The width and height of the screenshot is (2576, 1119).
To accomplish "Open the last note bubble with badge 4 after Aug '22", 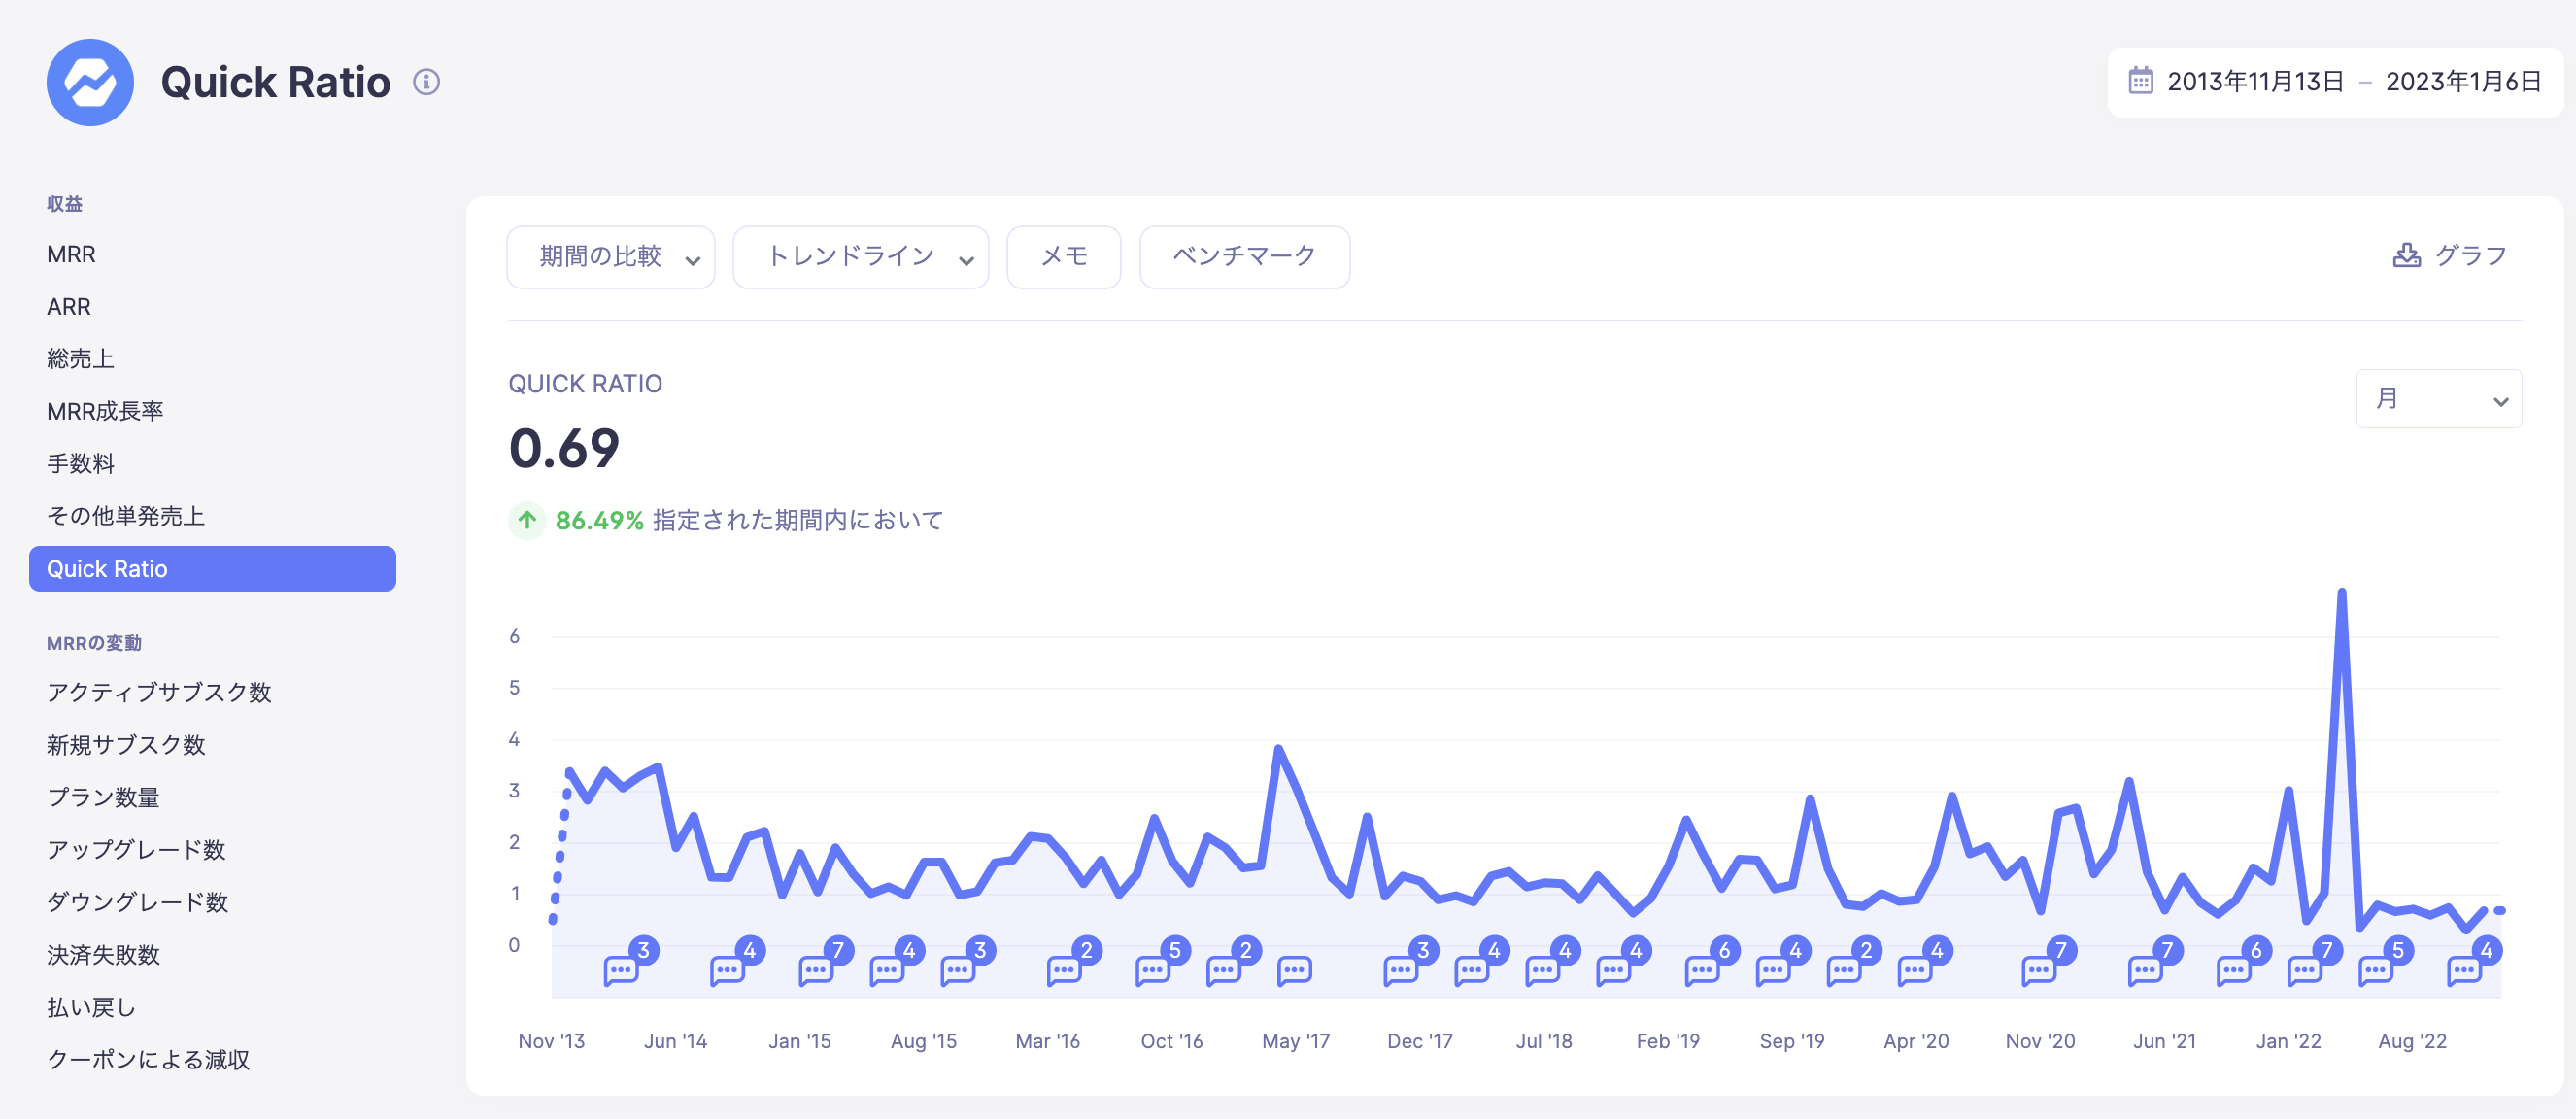I will tap(2463, 970).
